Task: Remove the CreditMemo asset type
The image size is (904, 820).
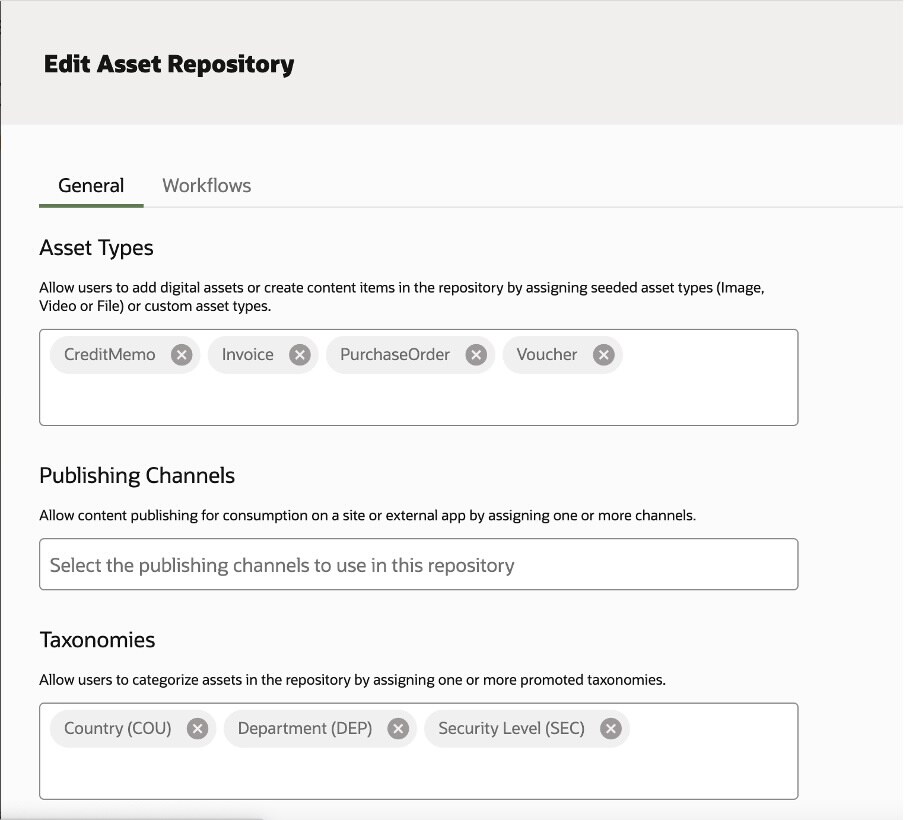Action: tap(181, 355)
